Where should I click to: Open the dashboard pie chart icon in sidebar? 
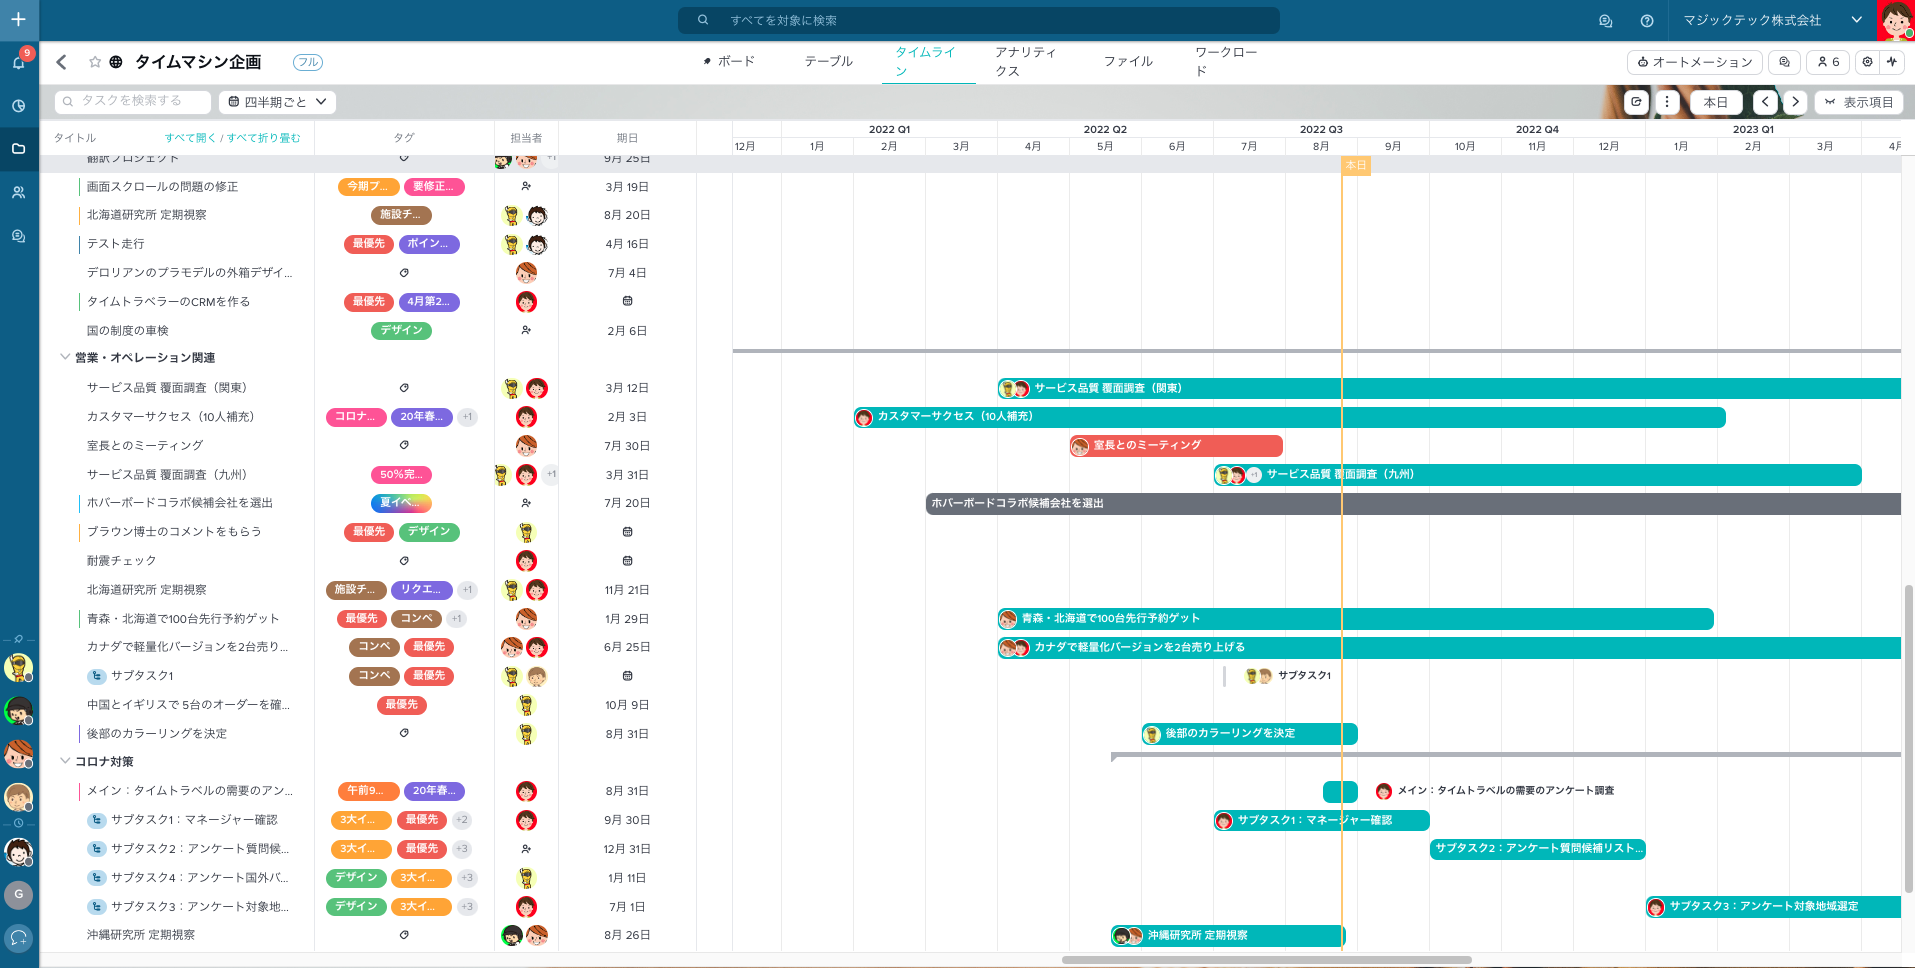(x=18, y=106)
